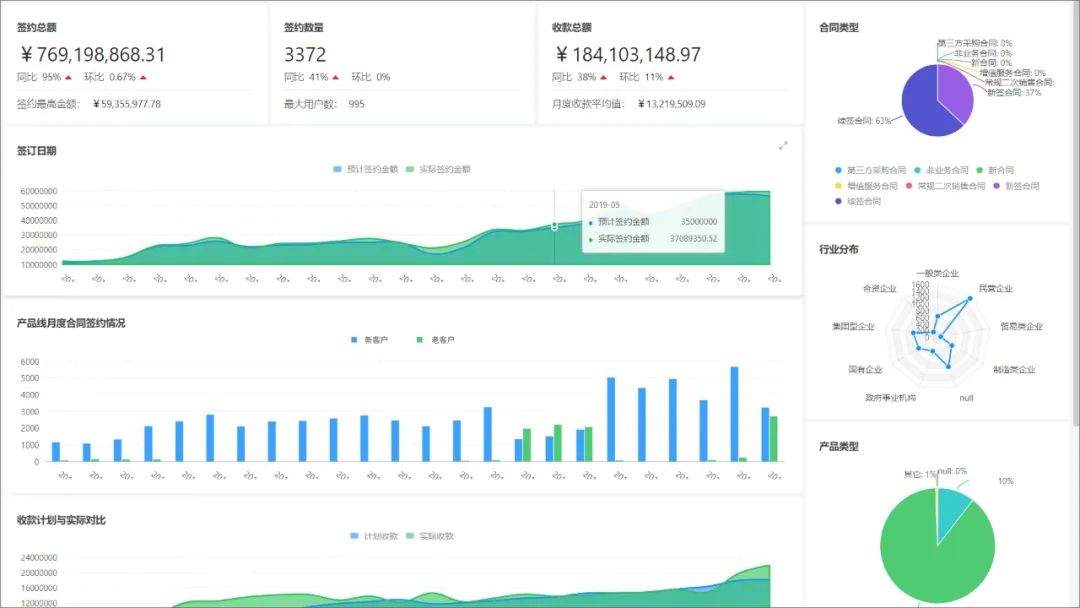Click the 产品线月度合同签约情况 chart title
The height and width of the screenshot is (608, 1080).
(71, 323)
